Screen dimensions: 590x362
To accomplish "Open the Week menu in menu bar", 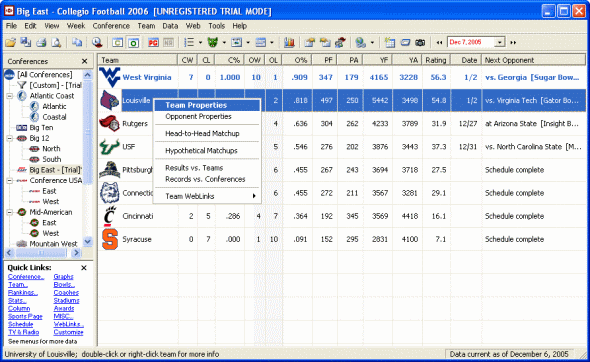I will pos(76,26).
